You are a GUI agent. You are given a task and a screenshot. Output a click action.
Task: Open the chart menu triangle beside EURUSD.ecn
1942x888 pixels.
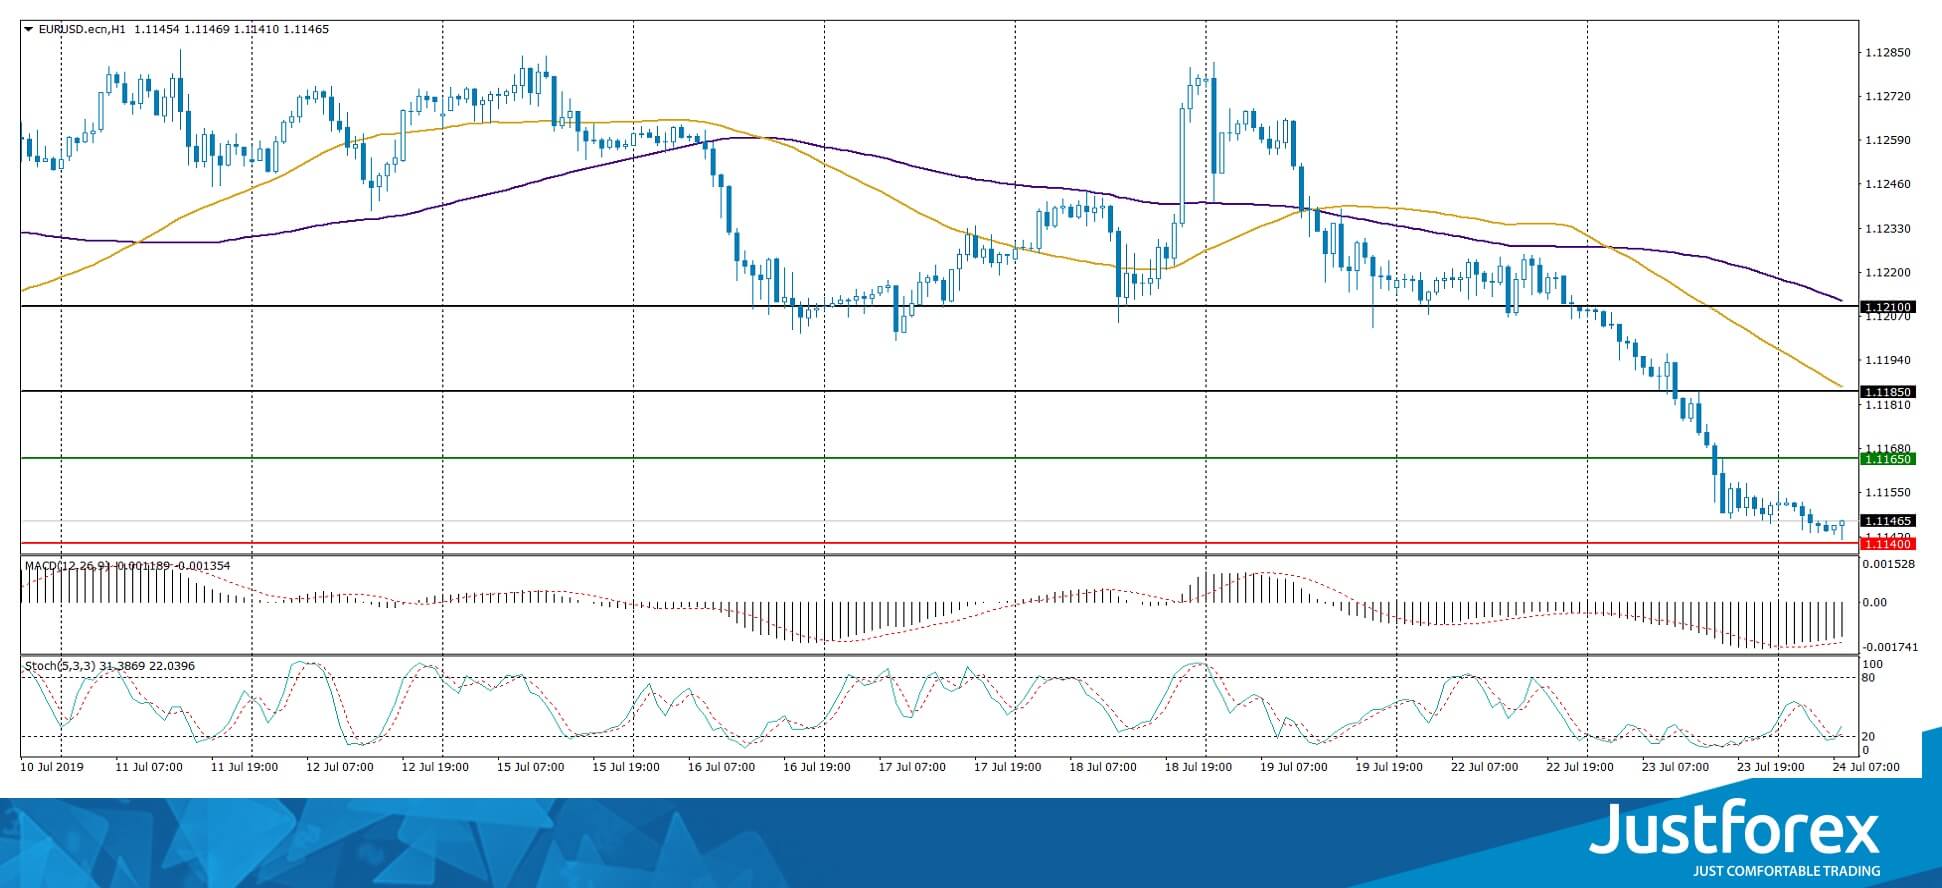point(28,29)
